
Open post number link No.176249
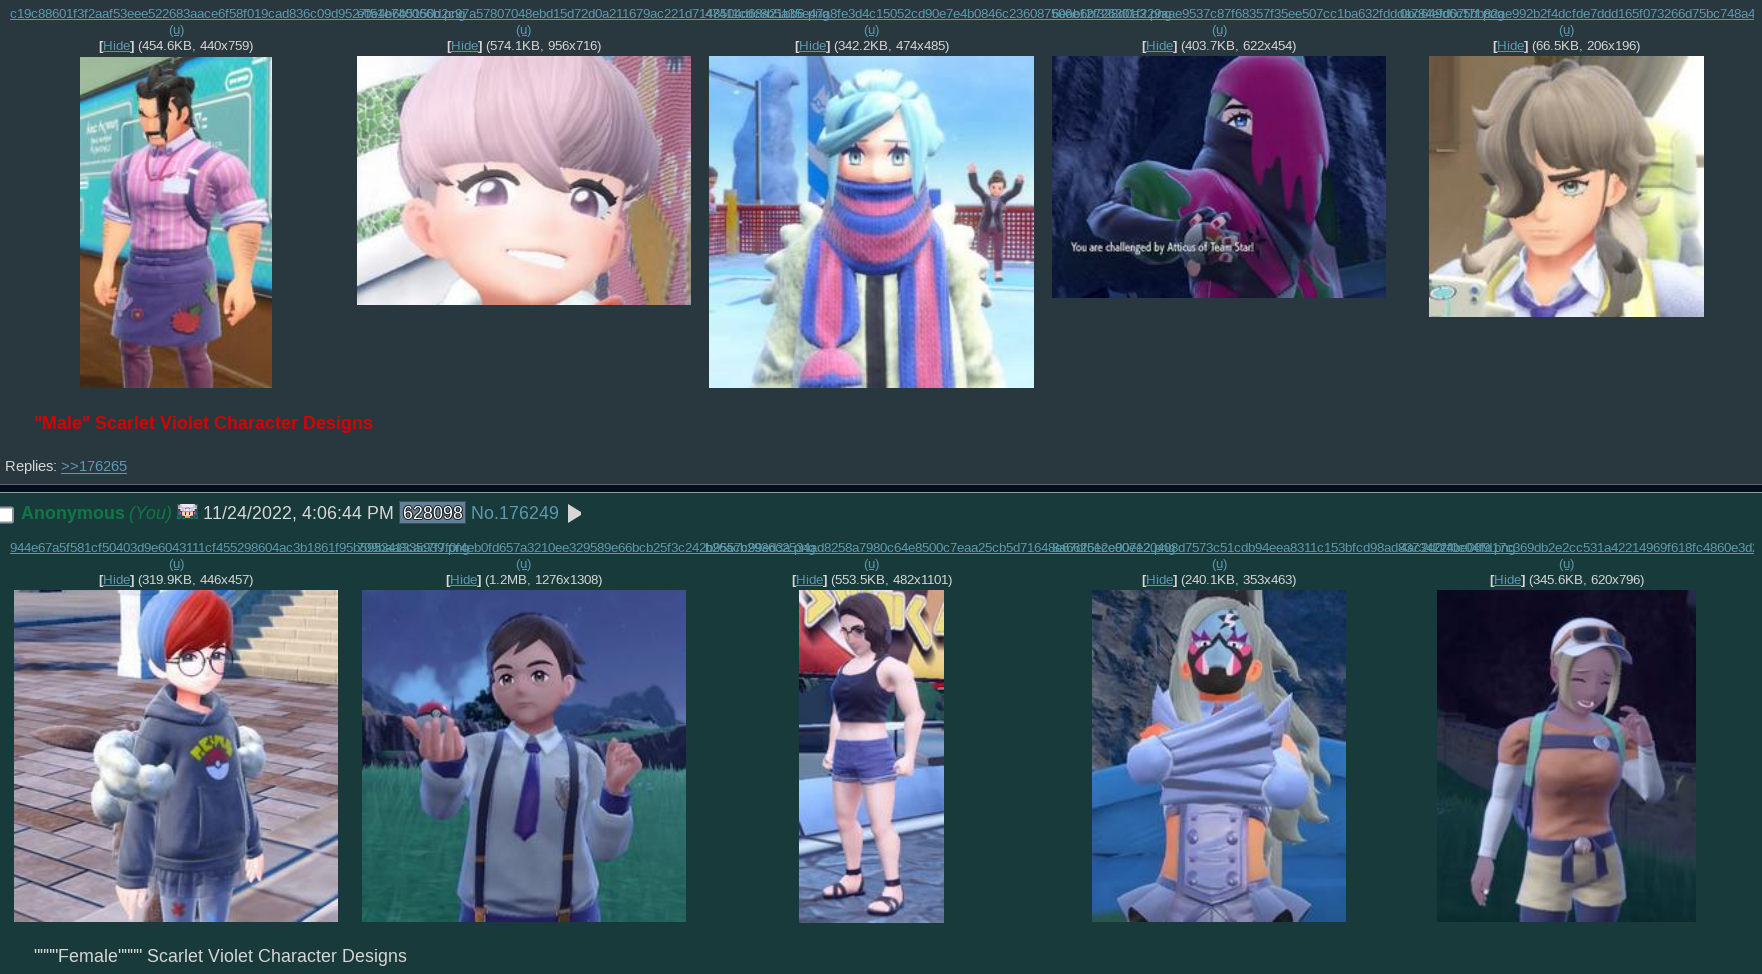click(x=514, y=513)
